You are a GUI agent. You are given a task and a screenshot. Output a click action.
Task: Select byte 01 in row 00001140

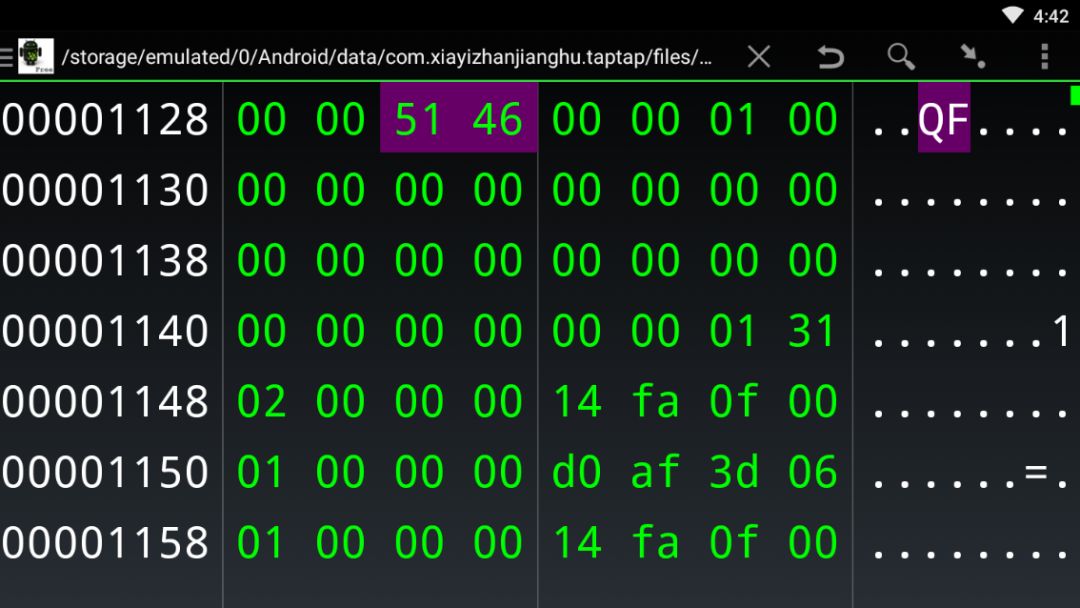[734, 330]
